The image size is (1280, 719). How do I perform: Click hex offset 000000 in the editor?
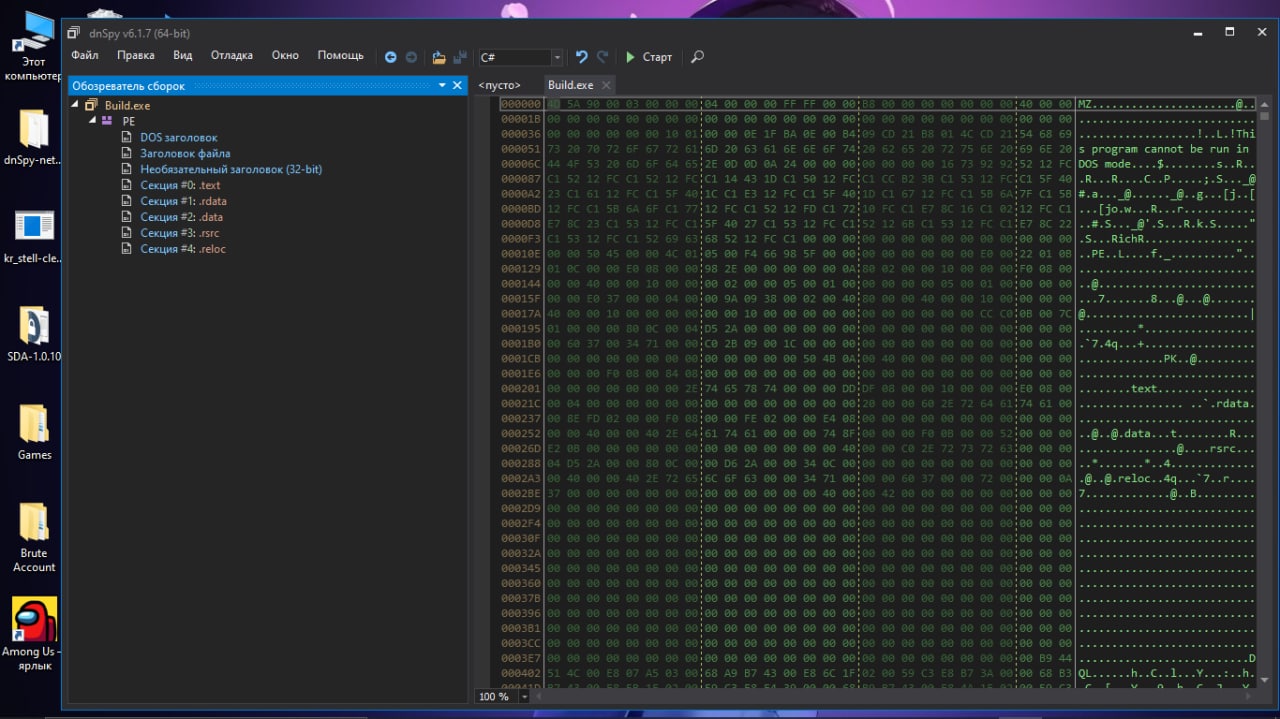tap(520, 104)
